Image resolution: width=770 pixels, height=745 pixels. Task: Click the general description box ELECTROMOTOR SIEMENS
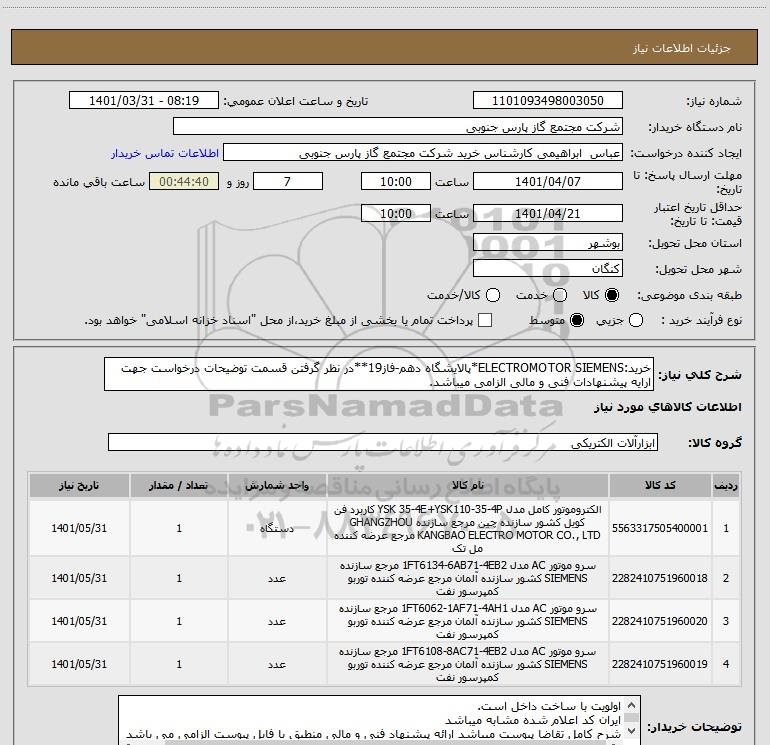tap(379, 375)
